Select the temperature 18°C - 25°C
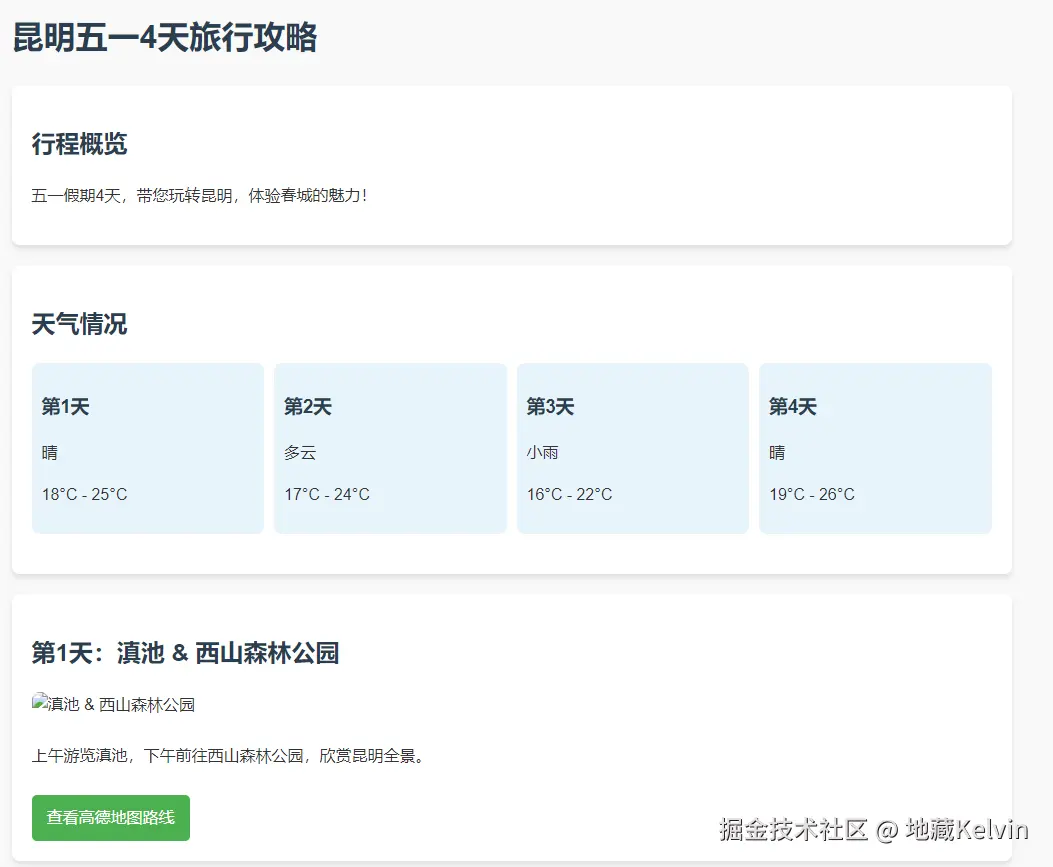 pyautogui.click(x=85, y=494)
